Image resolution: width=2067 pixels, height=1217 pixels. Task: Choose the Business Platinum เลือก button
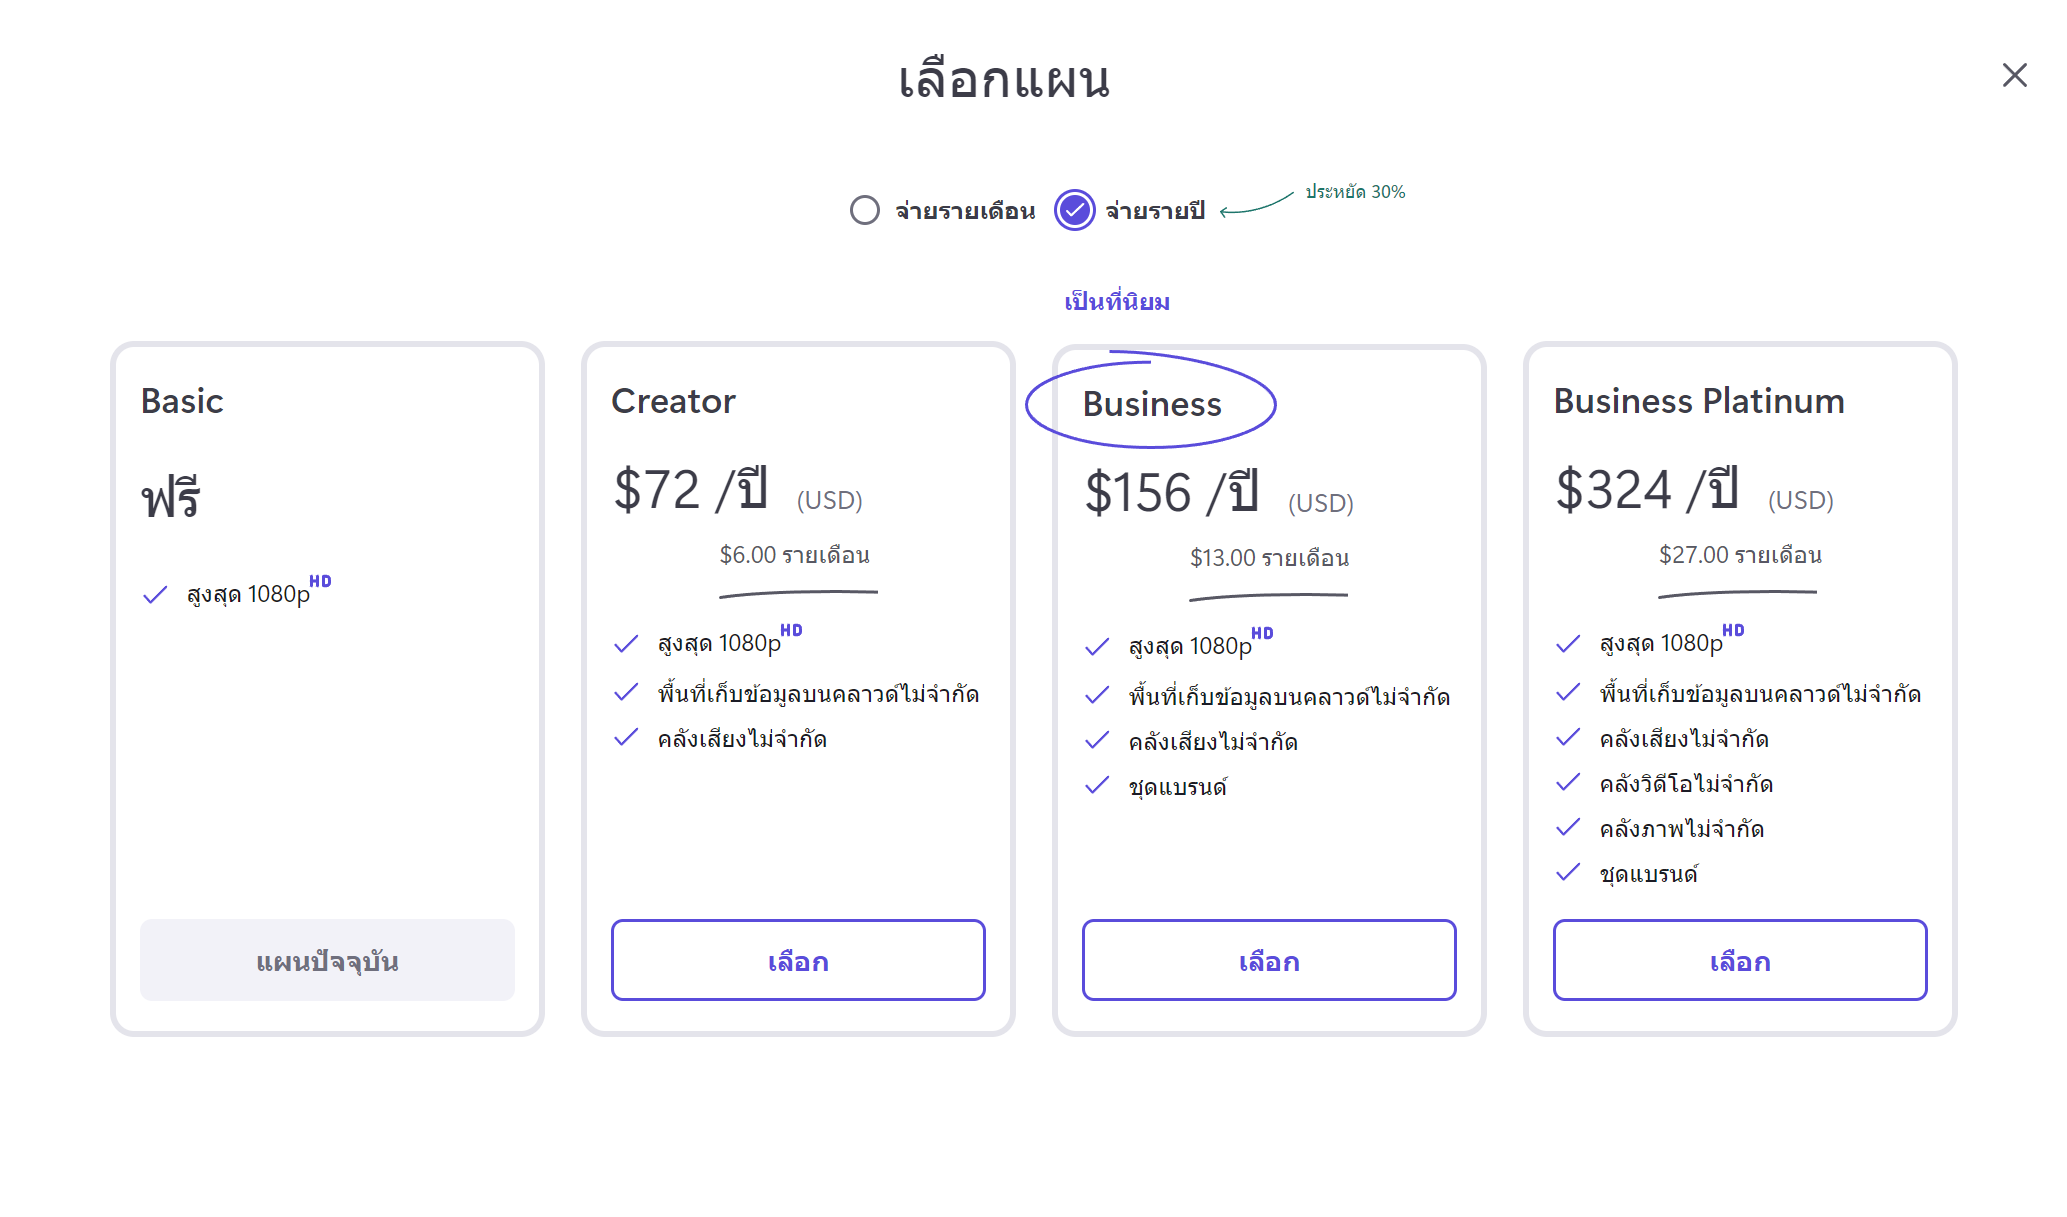click(x=1740, y=960)
